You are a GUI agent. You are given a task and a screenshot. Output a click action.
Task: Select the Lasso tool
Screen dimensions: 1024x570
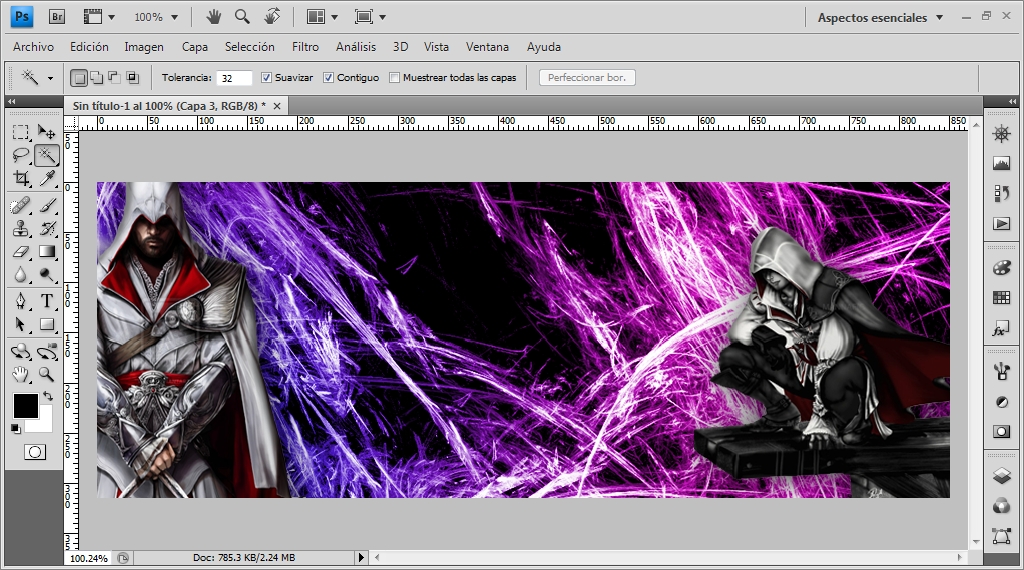point(21,155)
